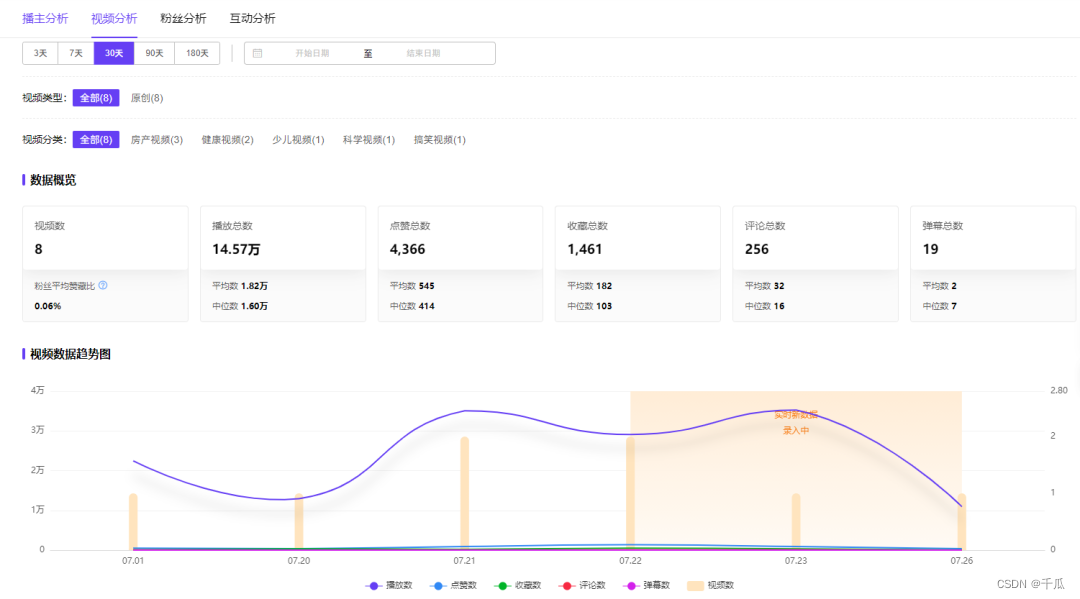Switch to the 粉丝分析 tab
This screenshot has width=1080, height=599.
pyautogui.click(x=183, y=19)
